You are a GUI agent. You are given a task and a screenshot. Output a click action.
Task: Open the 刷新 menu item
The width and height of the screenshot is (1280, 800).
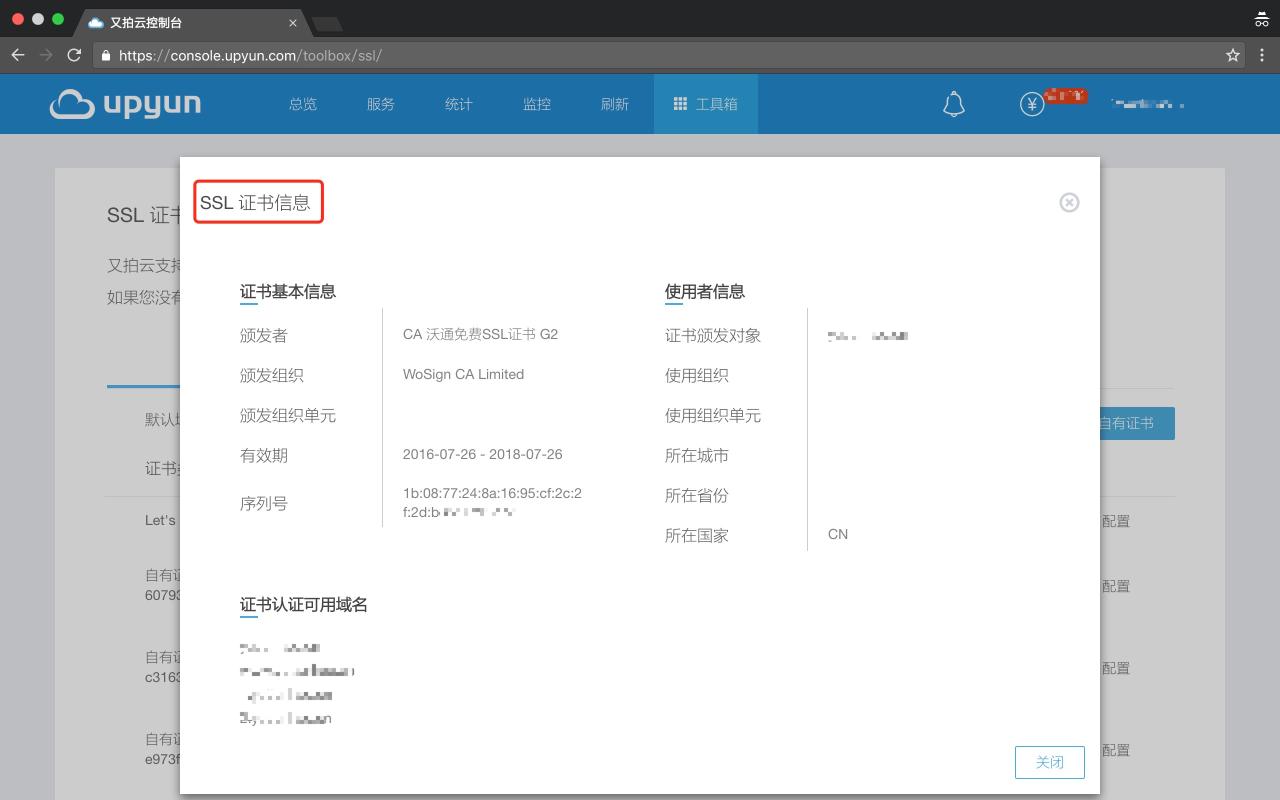pos(615,104)
